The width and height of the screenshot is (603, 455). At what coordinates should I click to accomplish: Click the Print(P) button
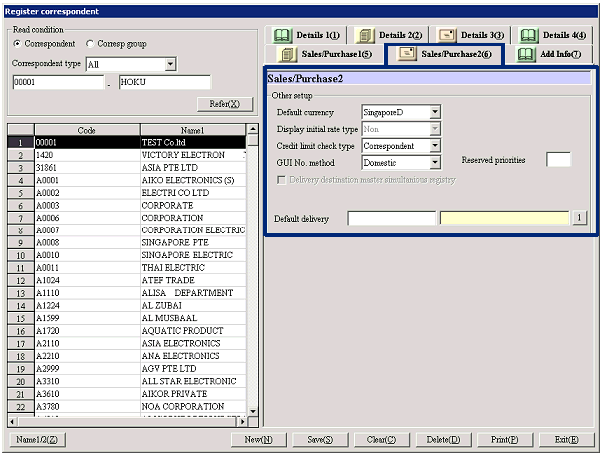(505, 440)
